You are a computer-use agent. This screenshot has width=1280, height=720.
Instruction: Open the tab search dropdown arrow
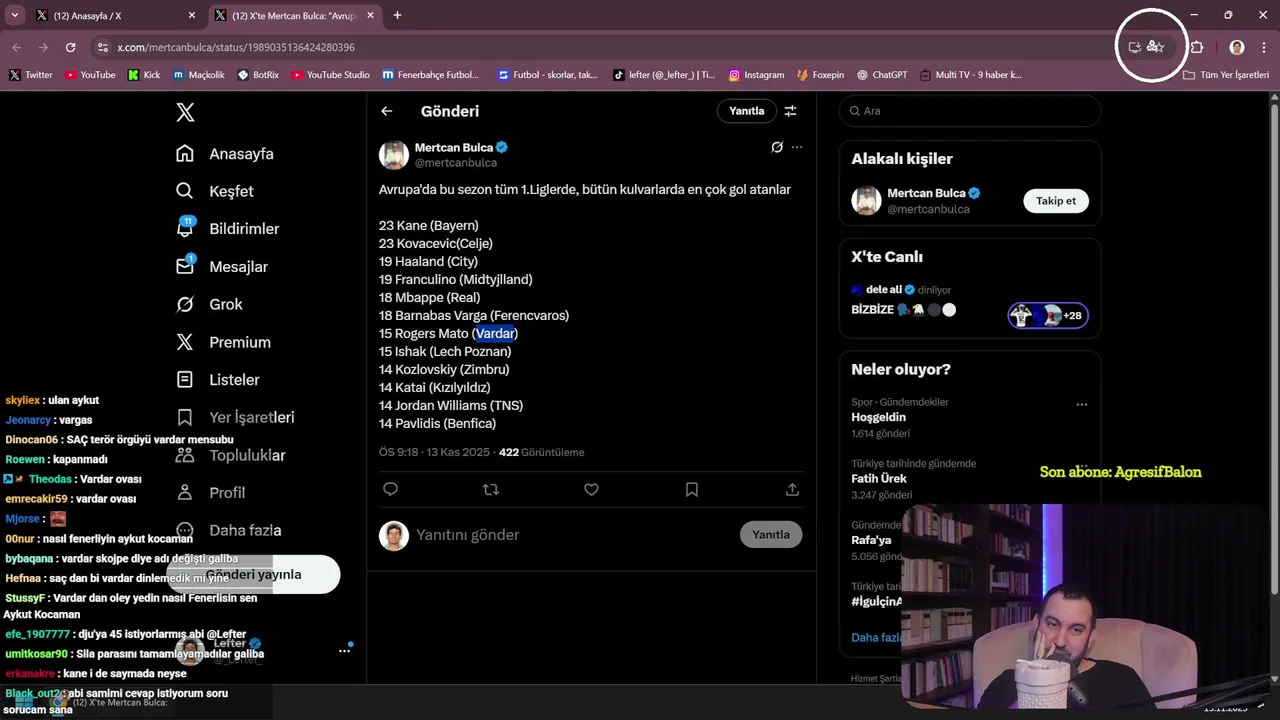click(14, 15)
